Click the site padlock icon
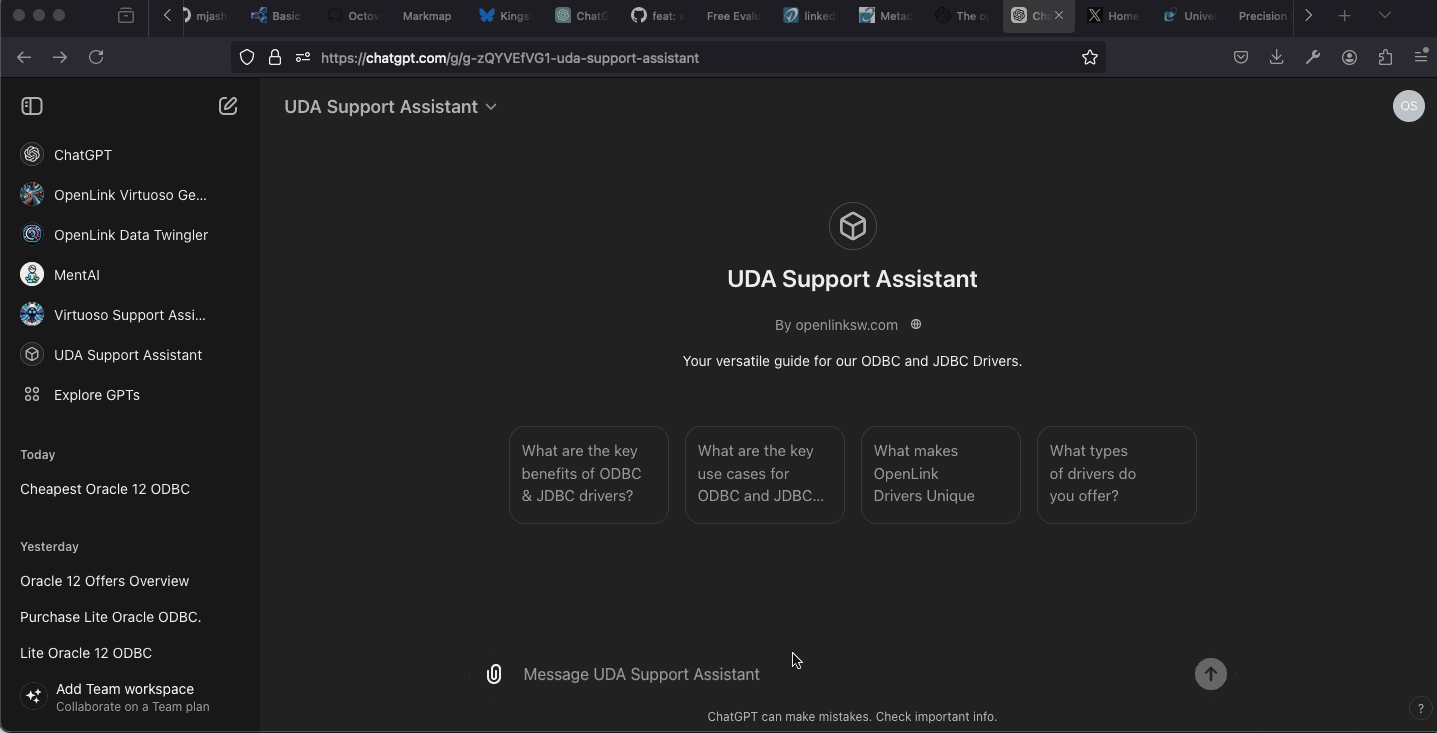1437x733 pixels. (274, 57)
